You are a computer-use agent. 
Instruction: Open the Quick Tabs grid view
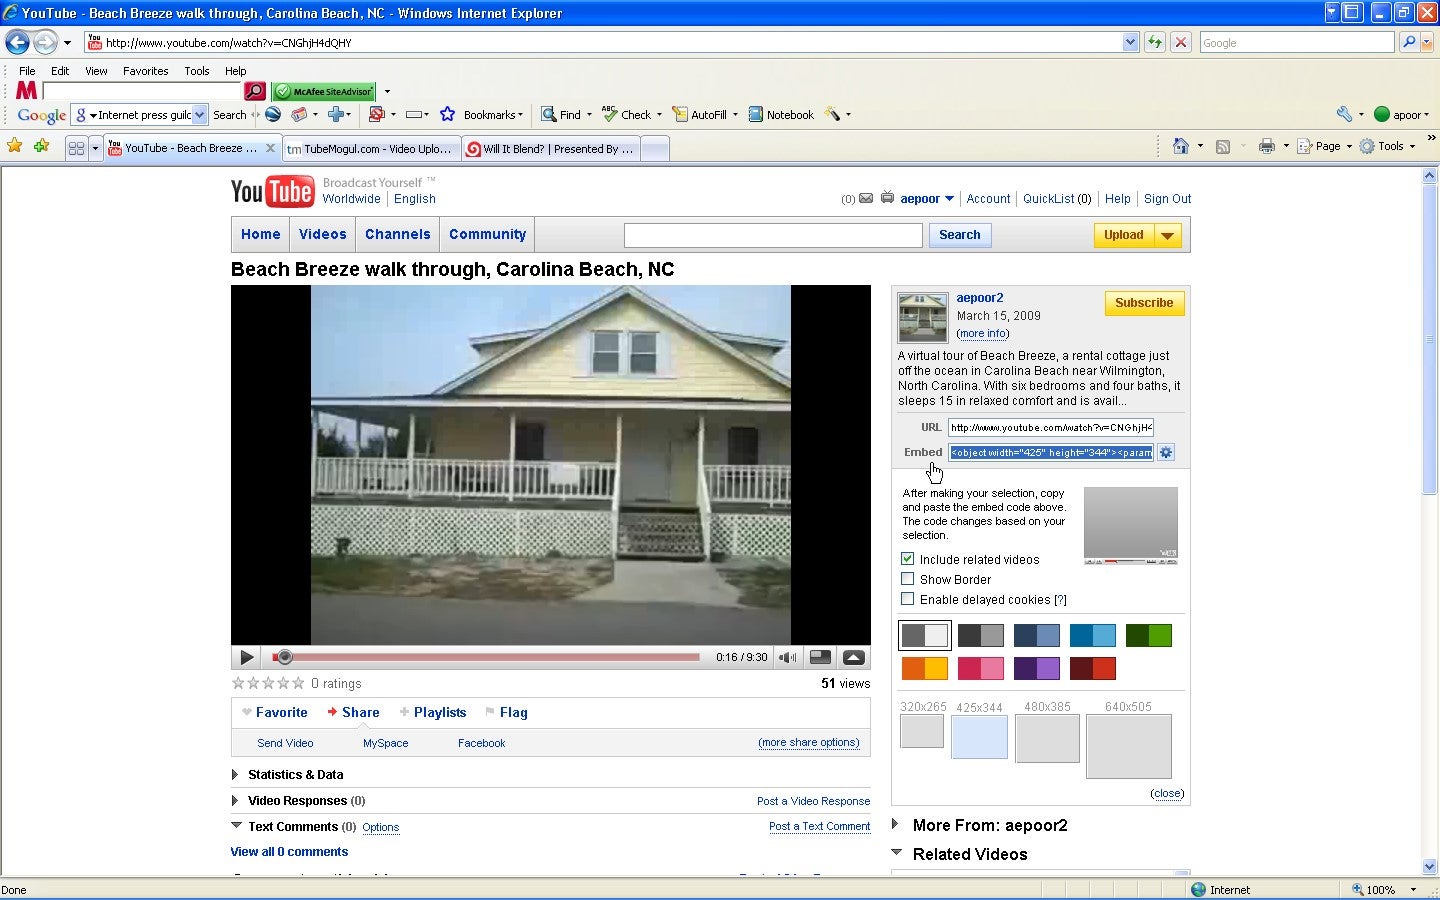(76, 148)
